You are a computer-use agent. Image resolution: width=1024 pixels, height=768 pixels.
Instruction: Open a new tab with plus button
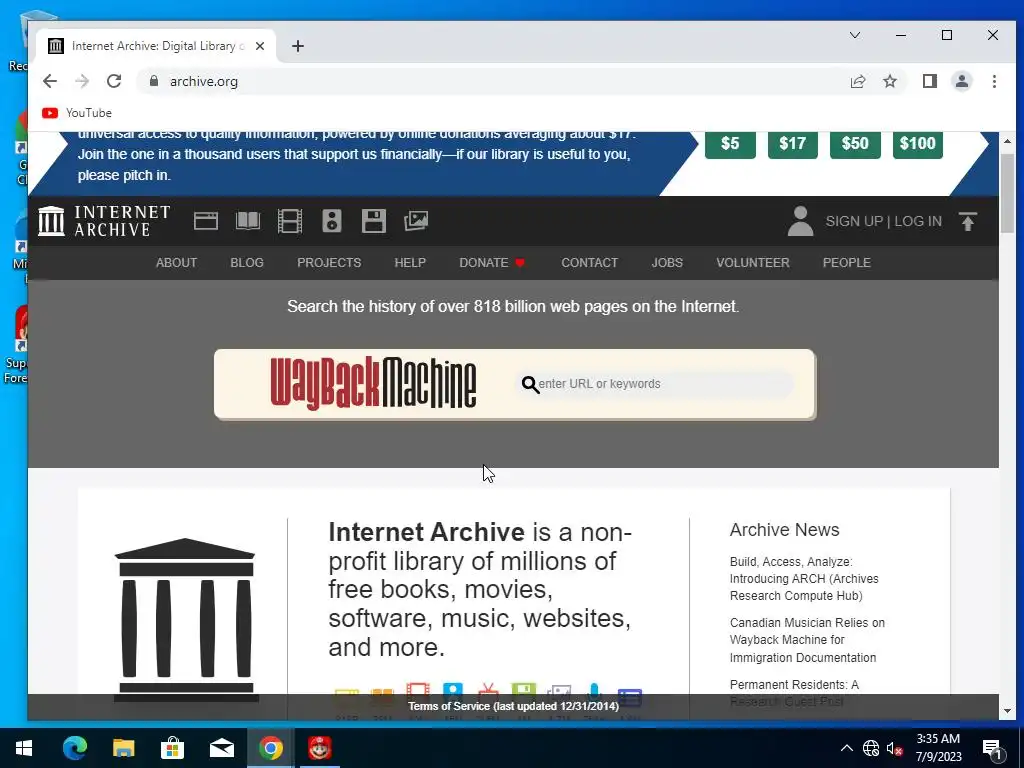tap(298, 46)
